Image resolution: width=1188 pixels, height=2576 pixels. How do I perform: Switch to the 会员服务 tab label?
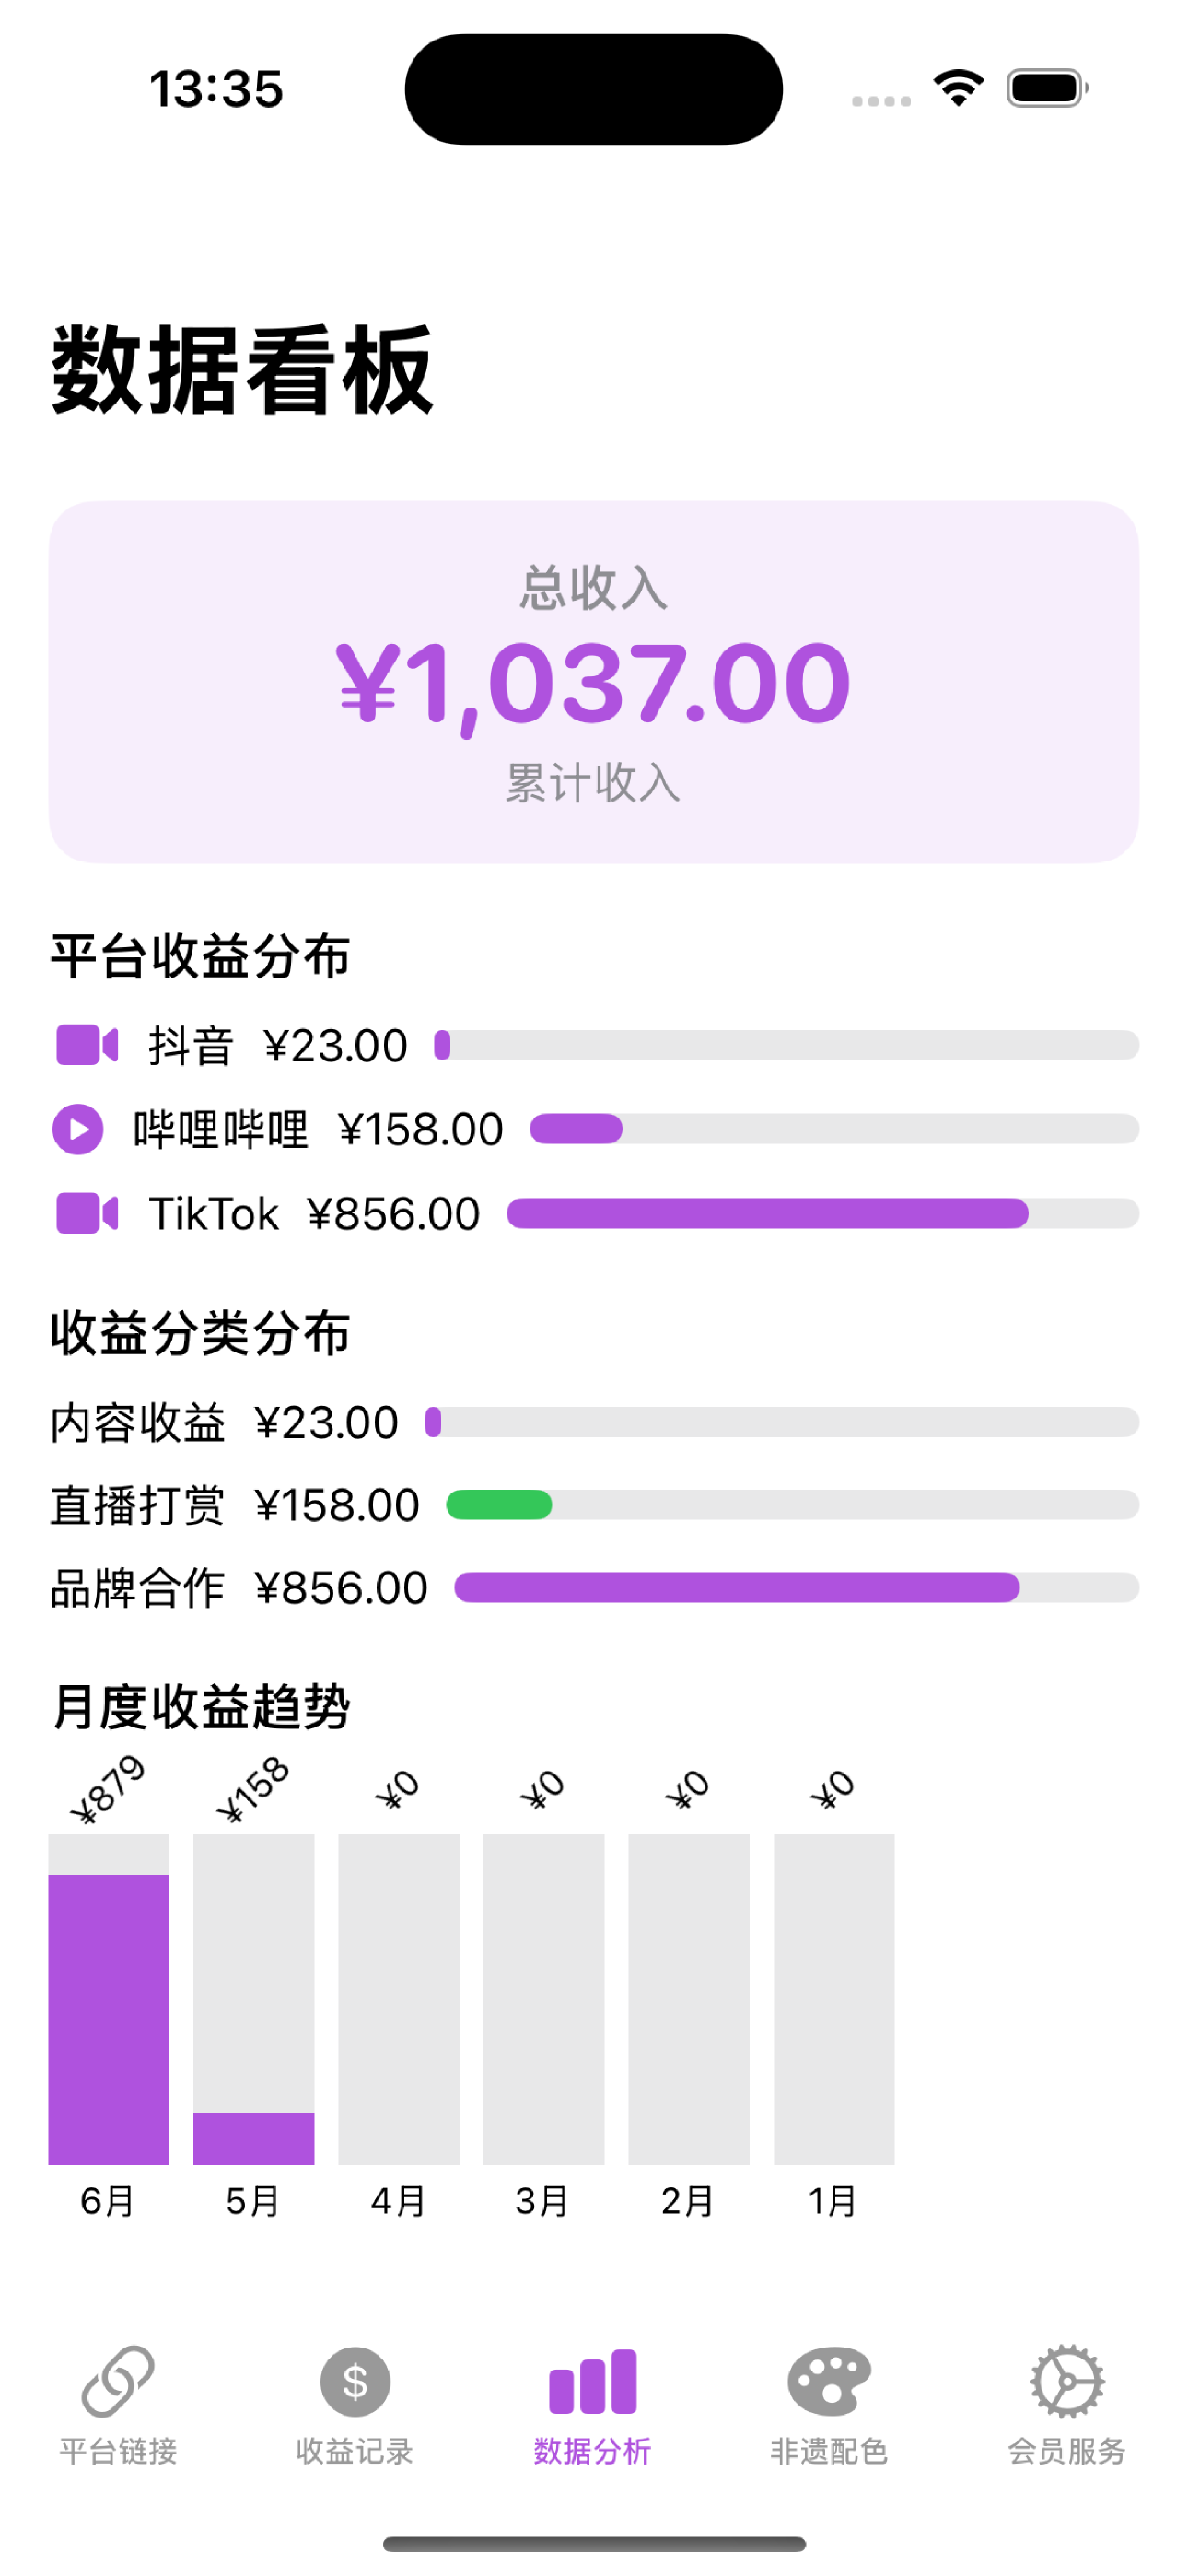pyautogui.click(x=1067, y=2450)
